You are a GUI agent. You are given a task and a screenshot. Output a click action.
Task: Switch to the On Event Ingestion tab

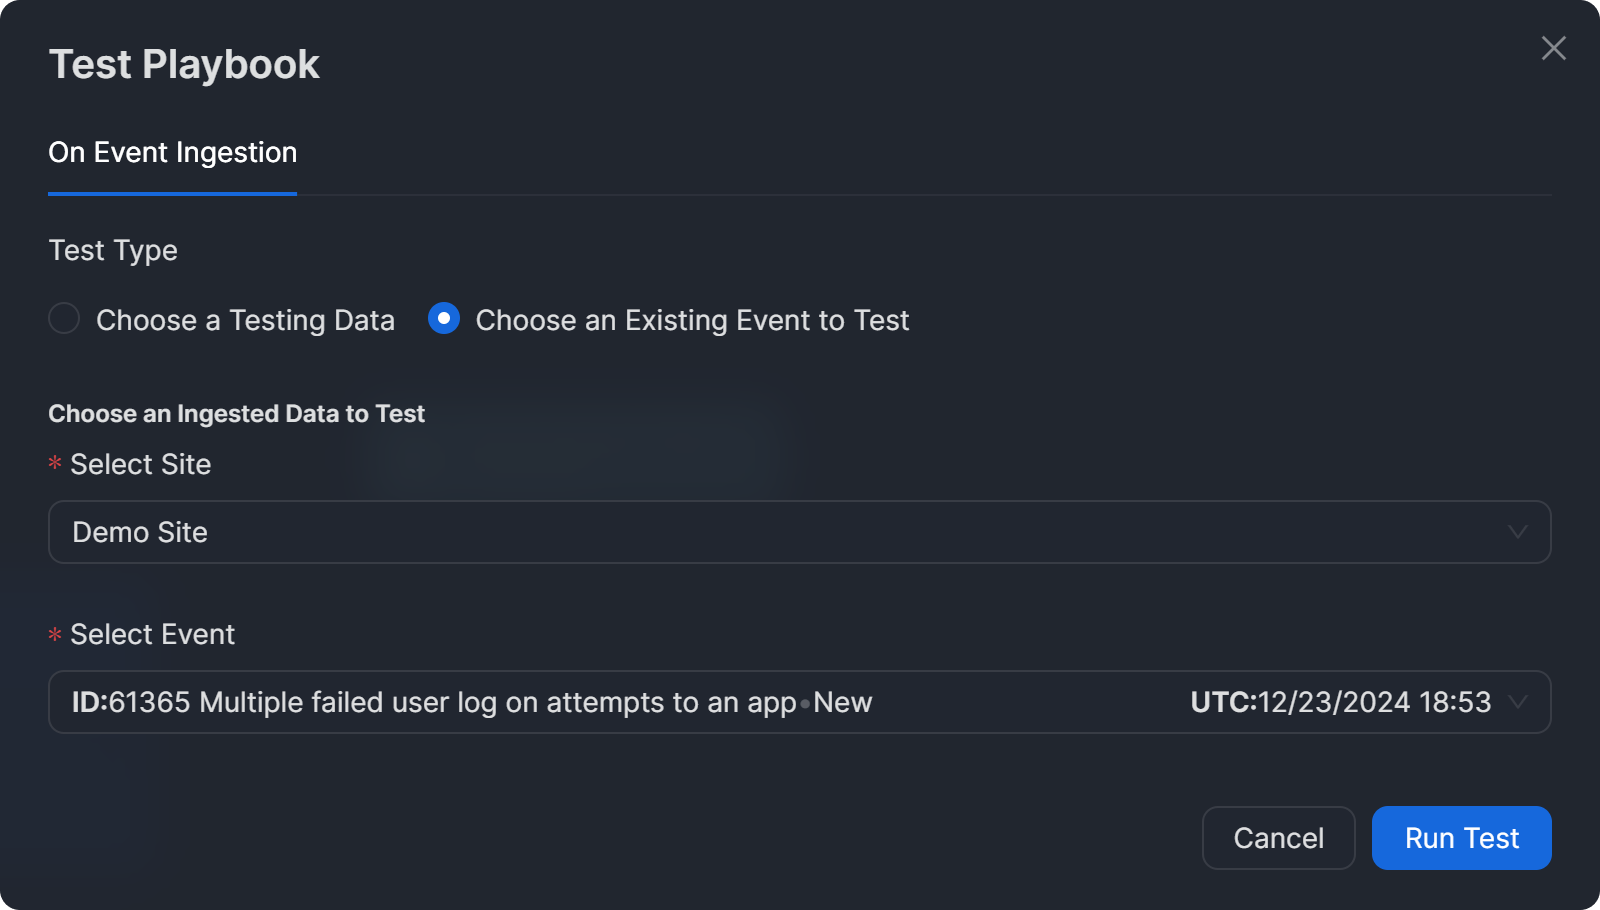coord(172,153)
